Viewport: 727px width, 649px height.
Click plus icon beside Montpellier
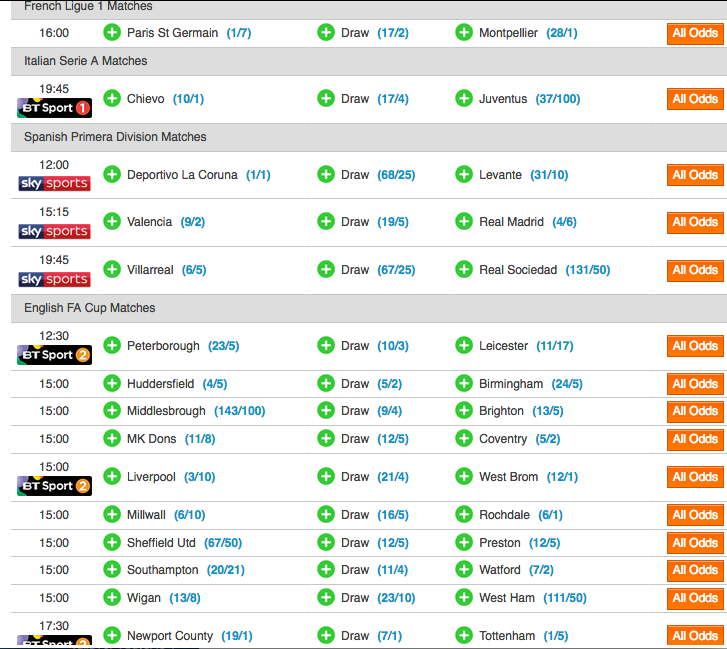(x=464, y=32)
